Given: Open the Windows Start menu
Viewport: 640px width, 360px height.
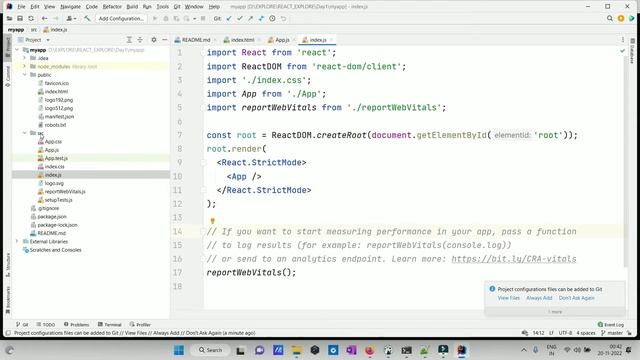Looking at the screenshot, I should click(x=179, y=350).
